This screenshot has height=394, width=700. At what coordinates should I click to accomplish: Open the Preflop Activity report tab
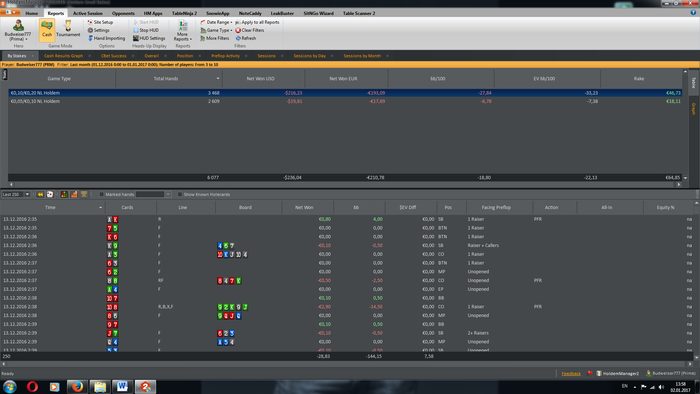(225, 56)
